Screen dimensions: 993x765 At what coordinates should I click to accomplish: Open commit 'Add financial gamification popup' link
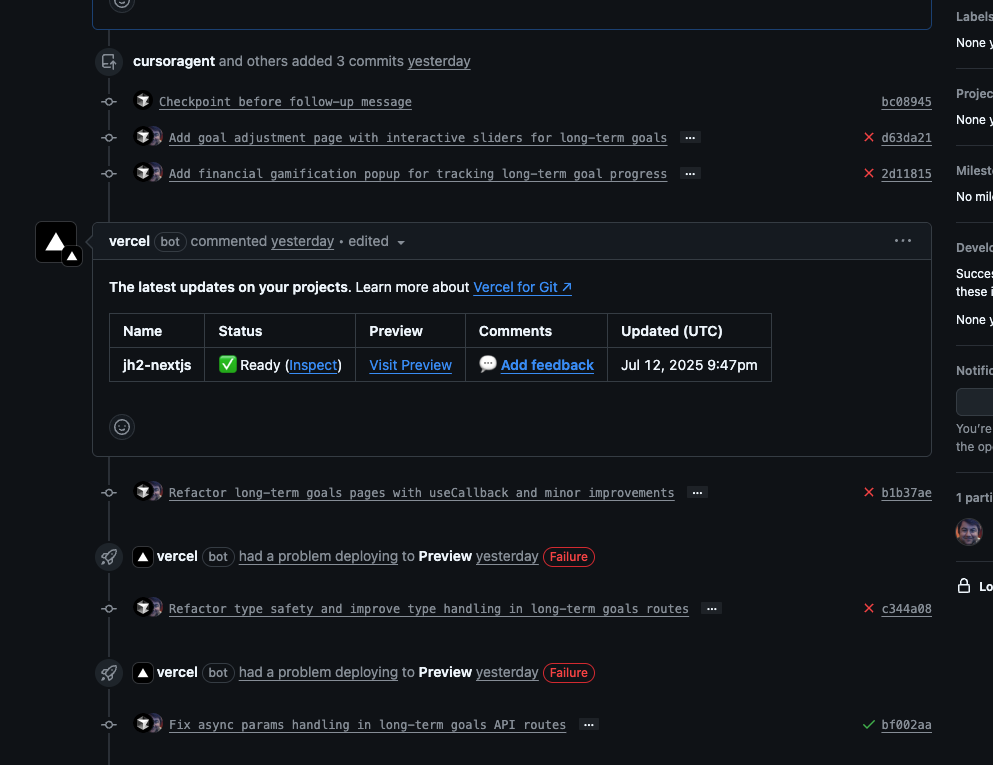417,174
